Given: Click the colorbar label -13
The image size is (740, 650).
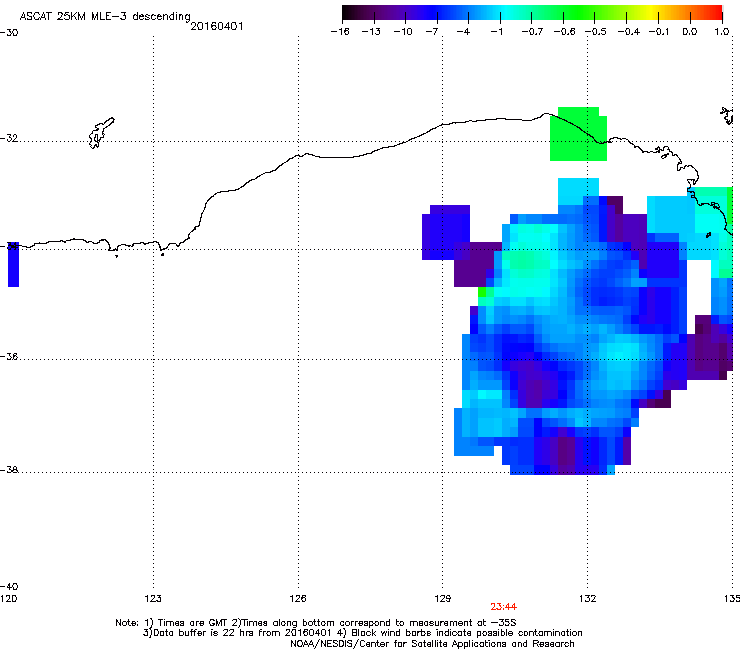Looking at the screenshot, I should point(371,32).
